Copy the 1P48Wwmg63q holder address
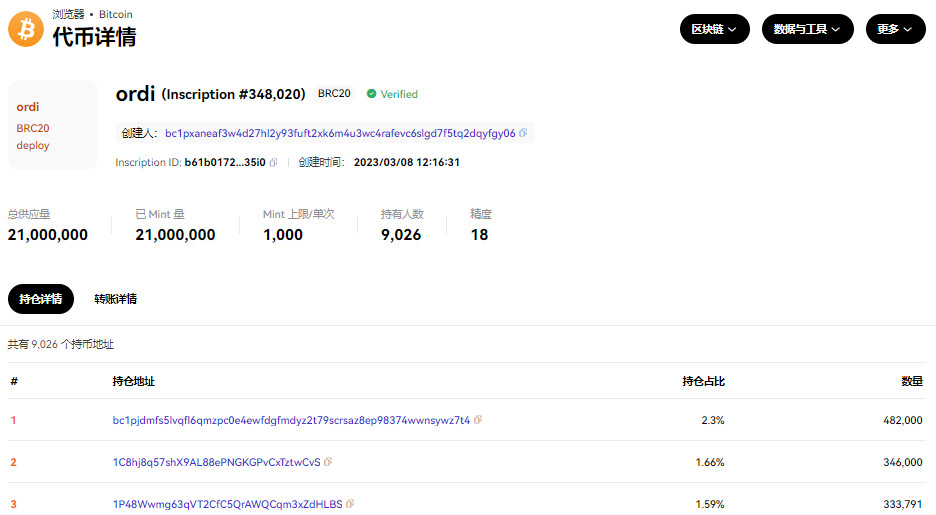936x515 pixels. [350, 504]
